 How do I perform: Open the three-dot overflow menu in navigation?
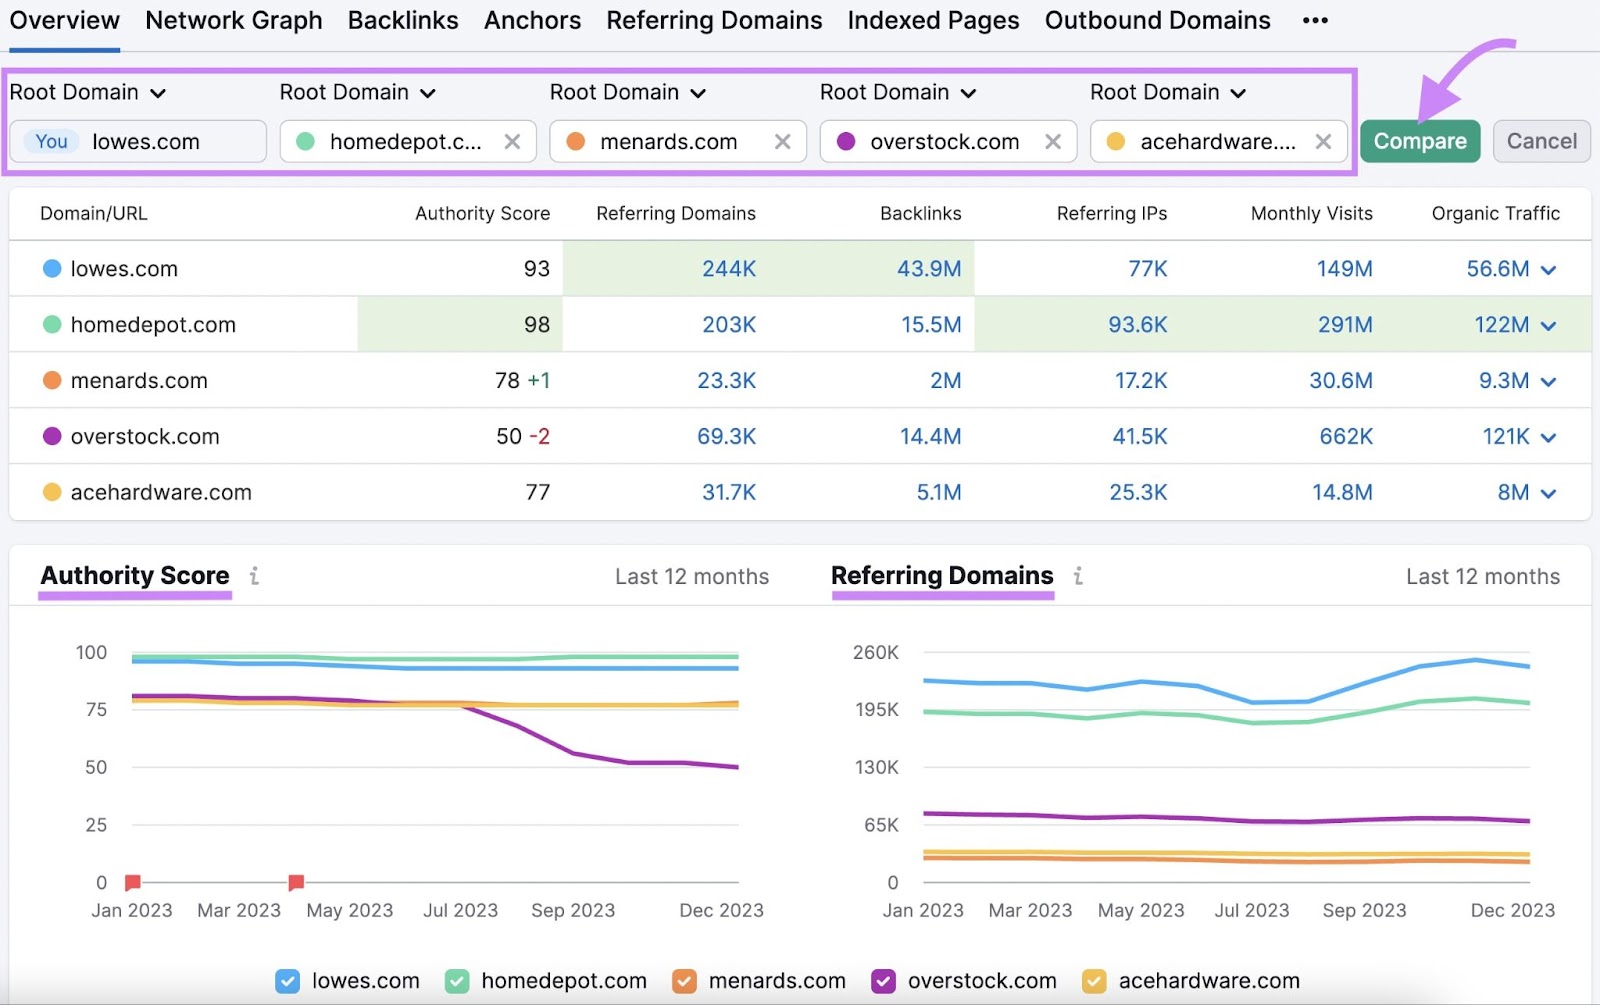[x=1315, y=20]
